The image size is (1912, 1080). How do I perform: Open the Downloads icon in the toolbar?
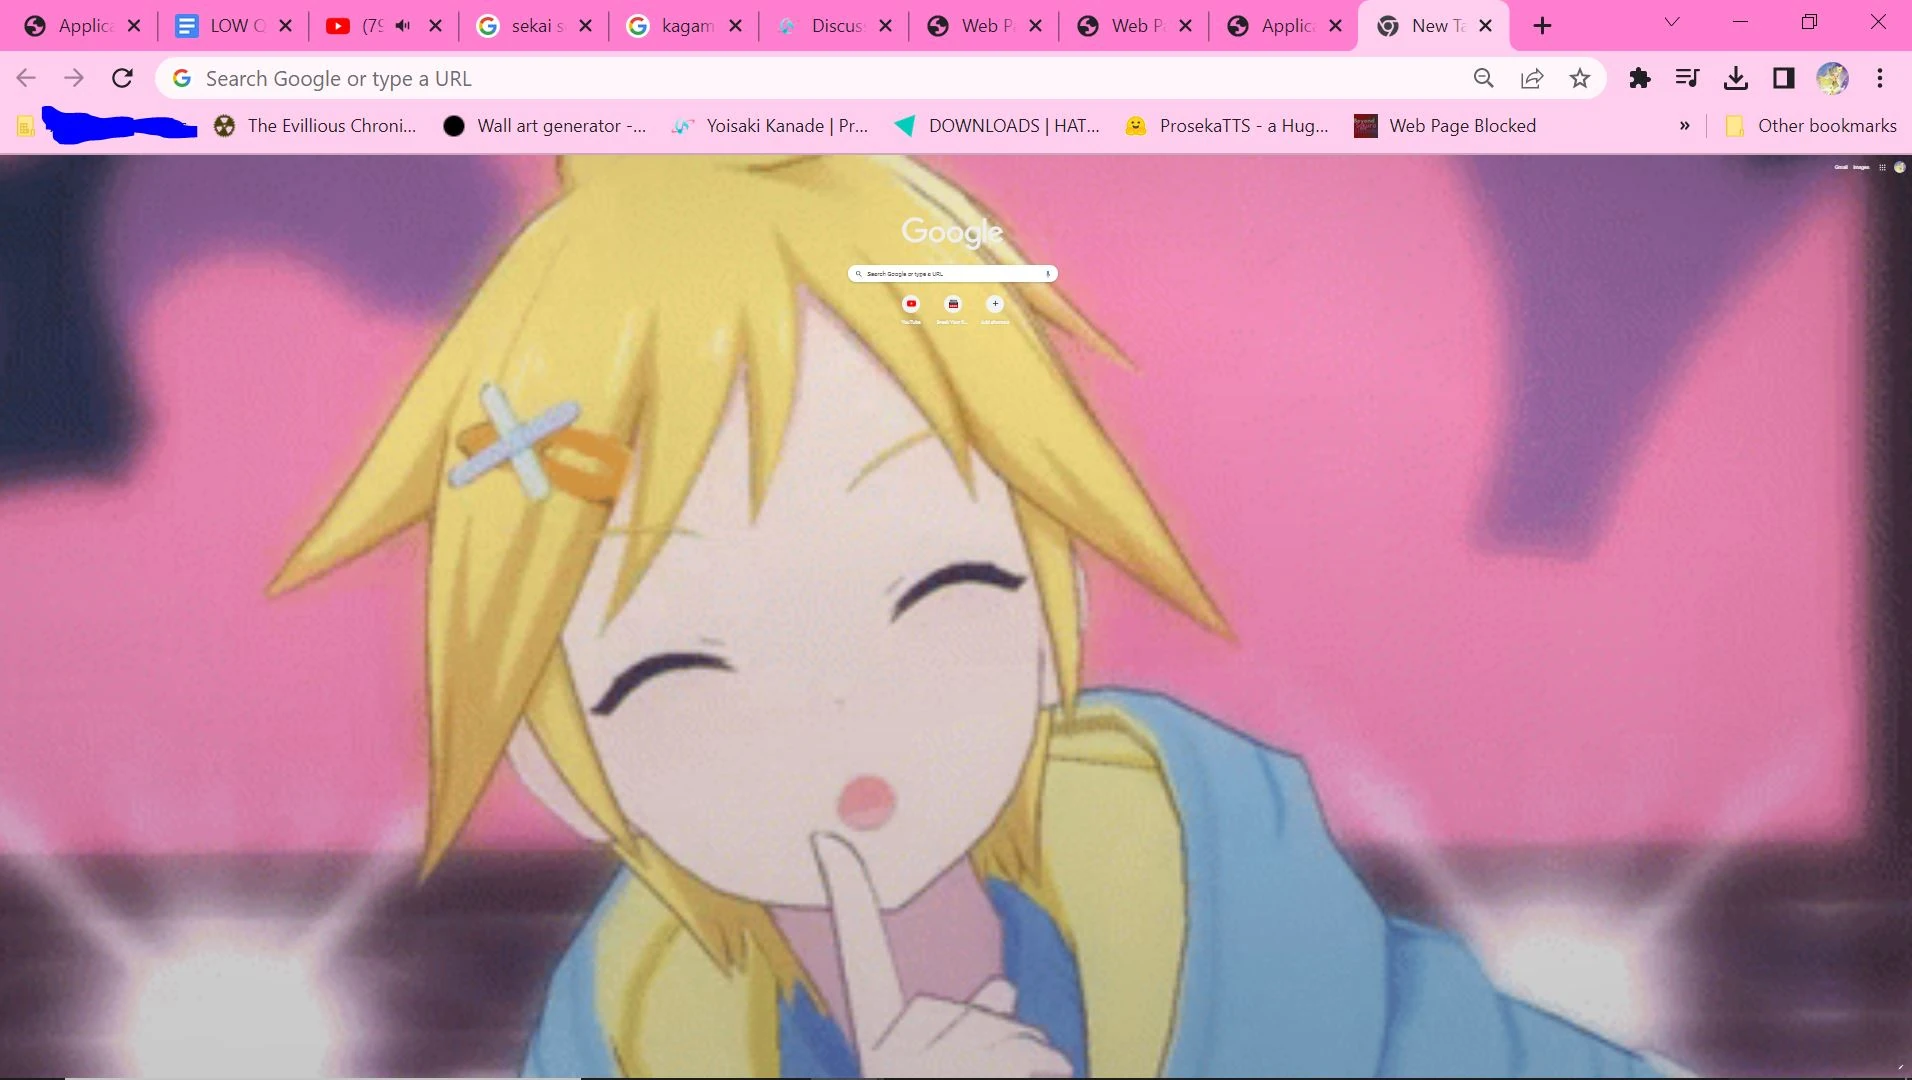pos(1736,78)
